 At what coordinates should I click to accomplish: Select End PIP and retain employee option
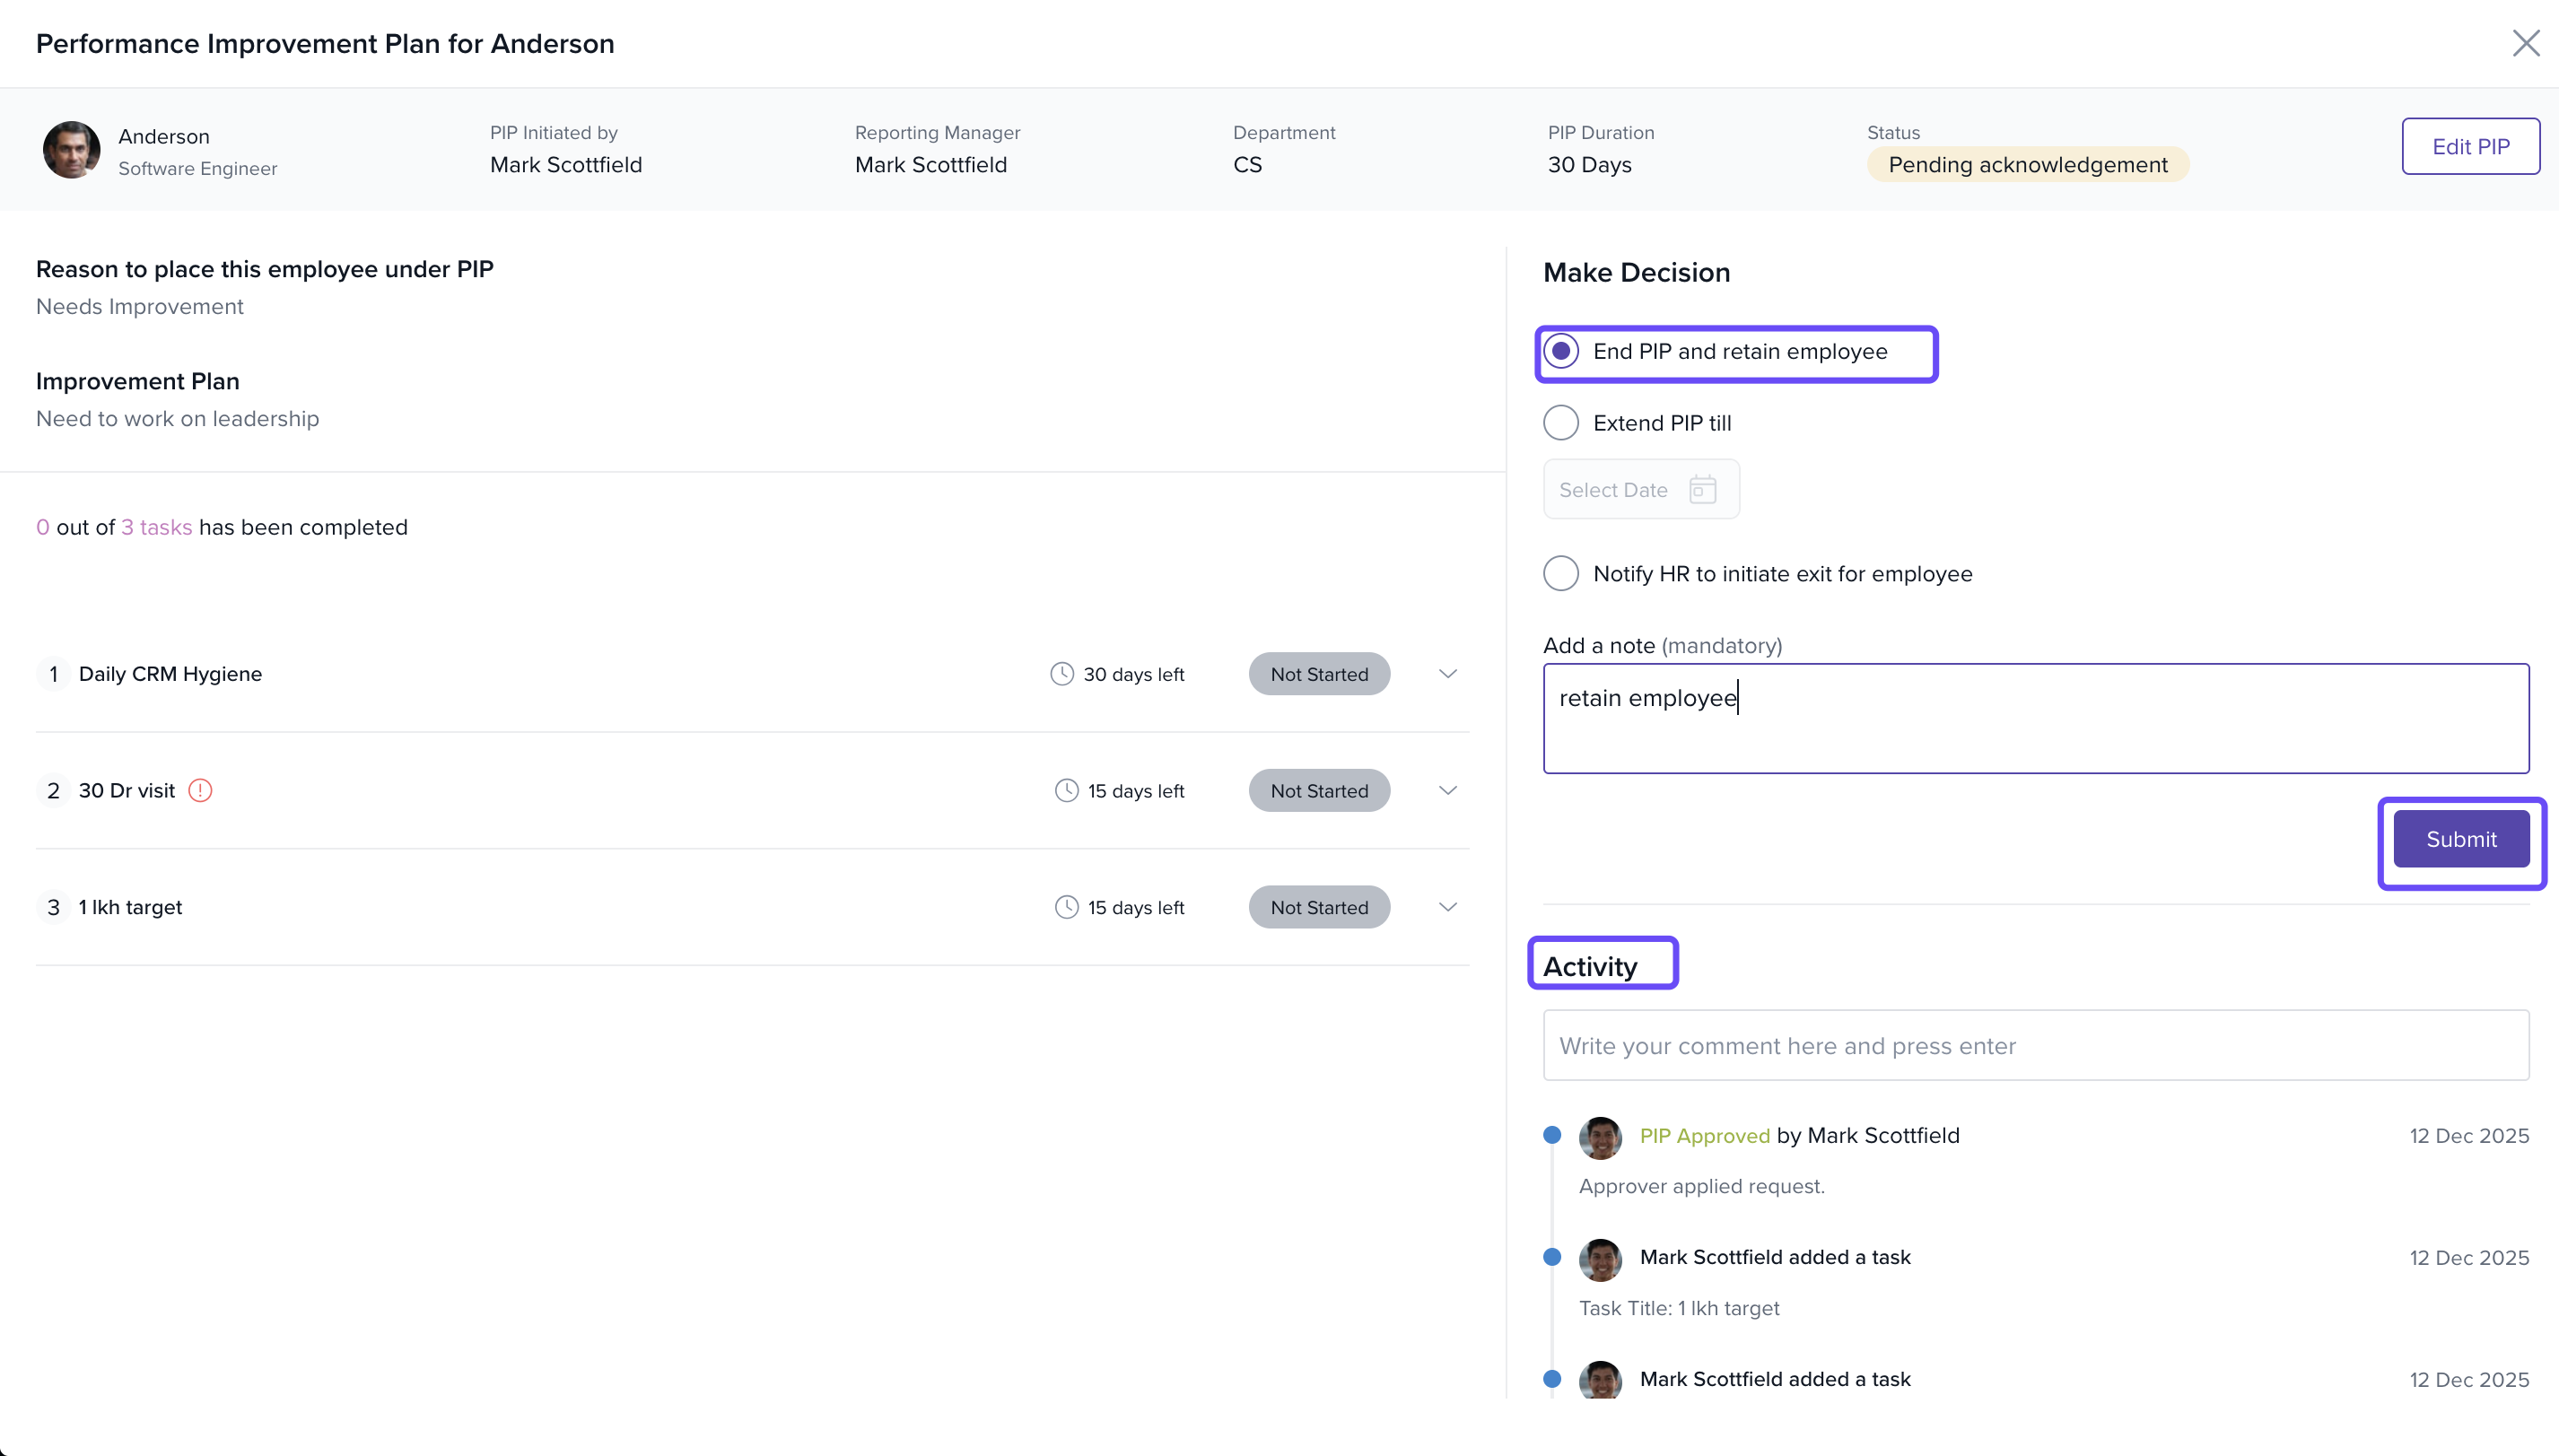[1561, 351]
